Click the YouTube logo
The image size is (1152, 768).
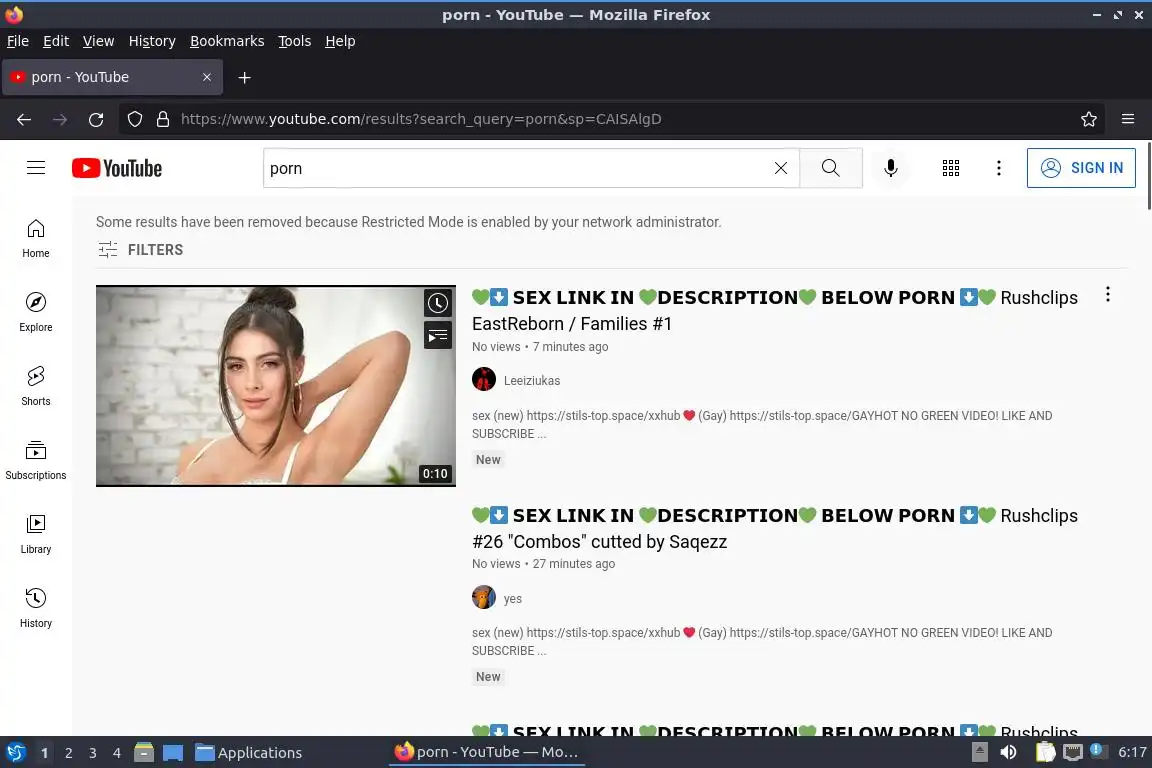click(x=117, y=168)
